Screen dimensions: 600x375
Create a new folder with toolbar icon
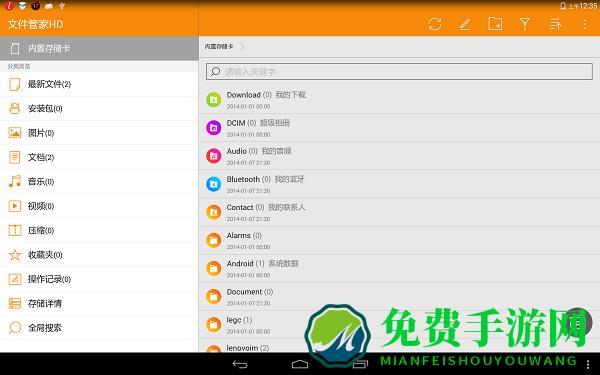point(495,24)
